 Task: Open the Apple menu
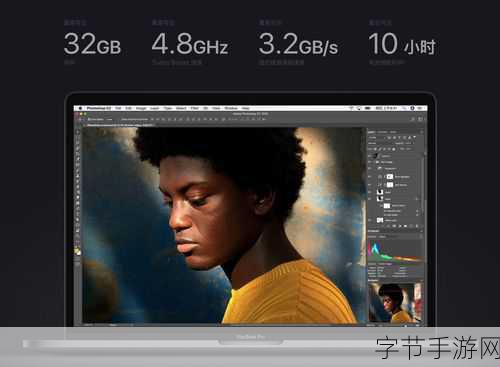[80, 108]
